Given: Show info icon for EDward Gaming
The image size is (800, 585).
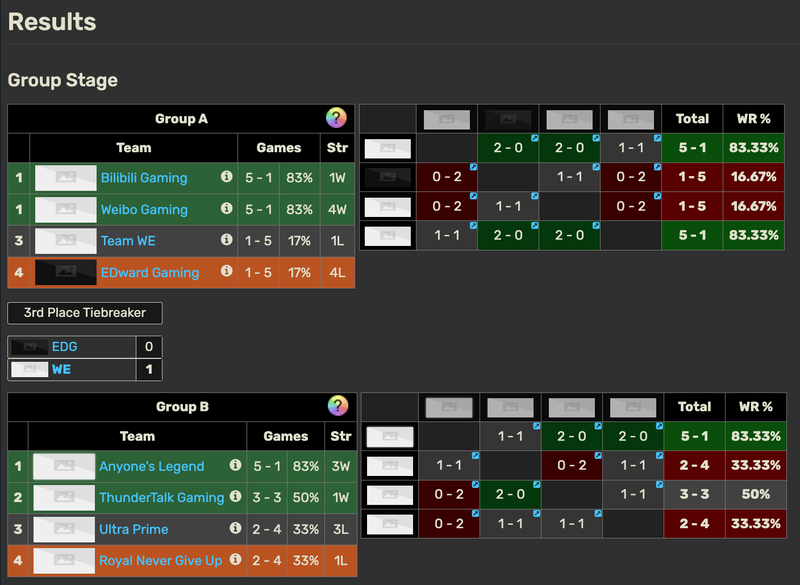Looking at the screenshot, I should coord(227,271).
